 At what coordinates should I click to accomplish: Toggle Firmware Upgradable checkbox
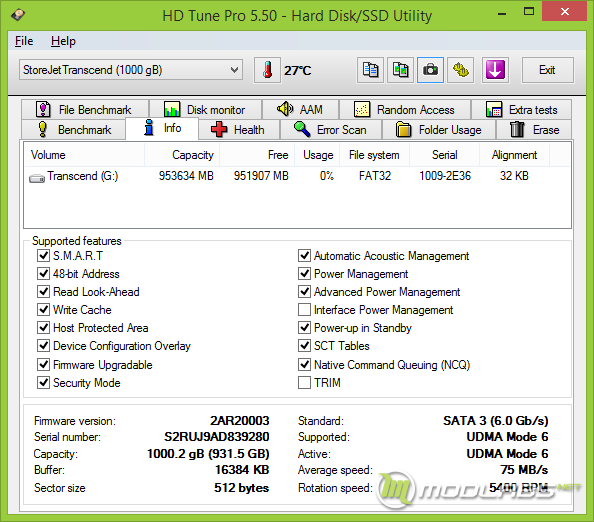coord(43,364)
